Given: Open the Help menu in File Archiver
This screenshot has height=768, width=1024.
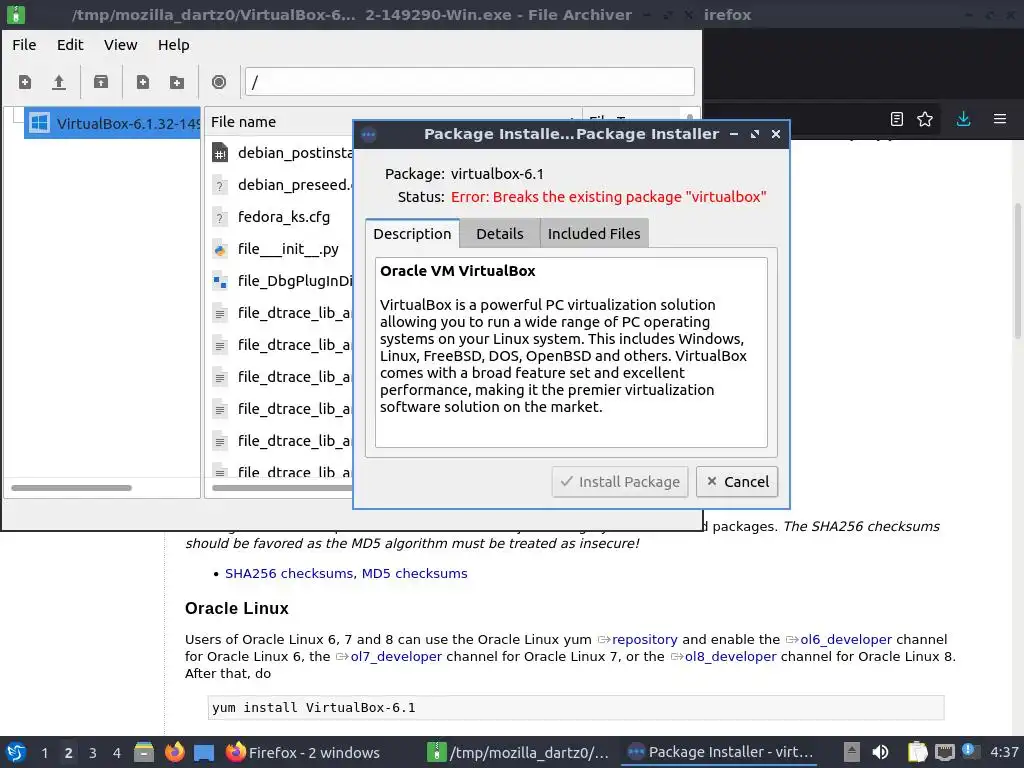Looking at the screenshot, I should point(174,45).
